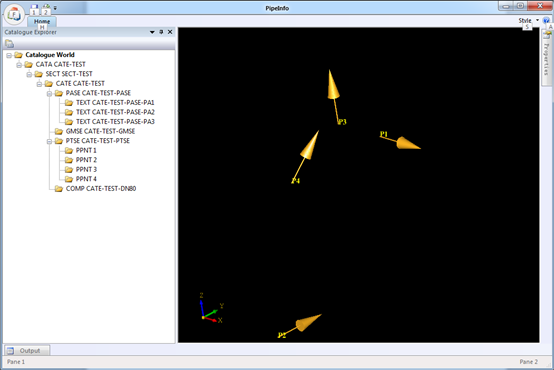Open the Catalogue Explorer panel dropdown arrow
554x370 pixels.
(152, 32)
